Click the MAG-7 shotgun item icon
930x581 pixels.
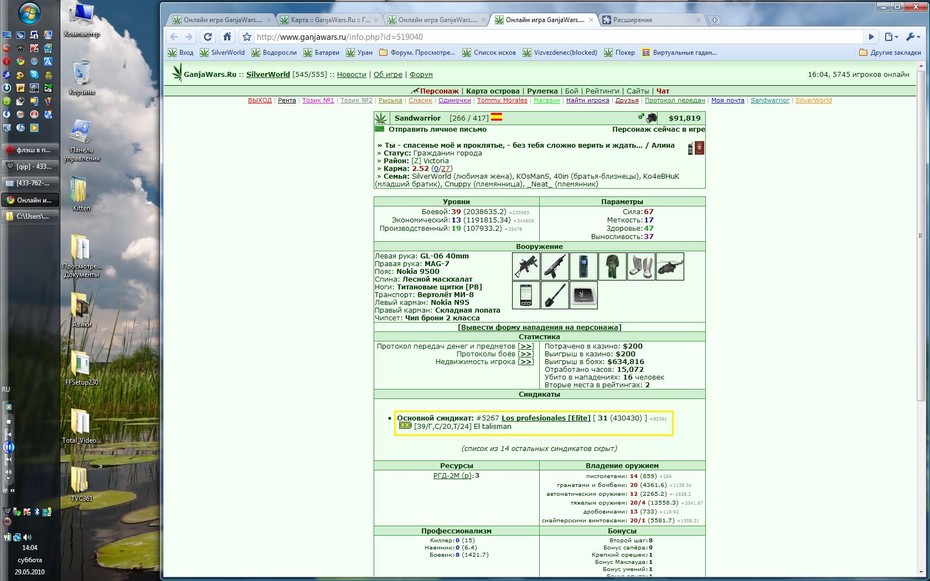coord(555,266)
